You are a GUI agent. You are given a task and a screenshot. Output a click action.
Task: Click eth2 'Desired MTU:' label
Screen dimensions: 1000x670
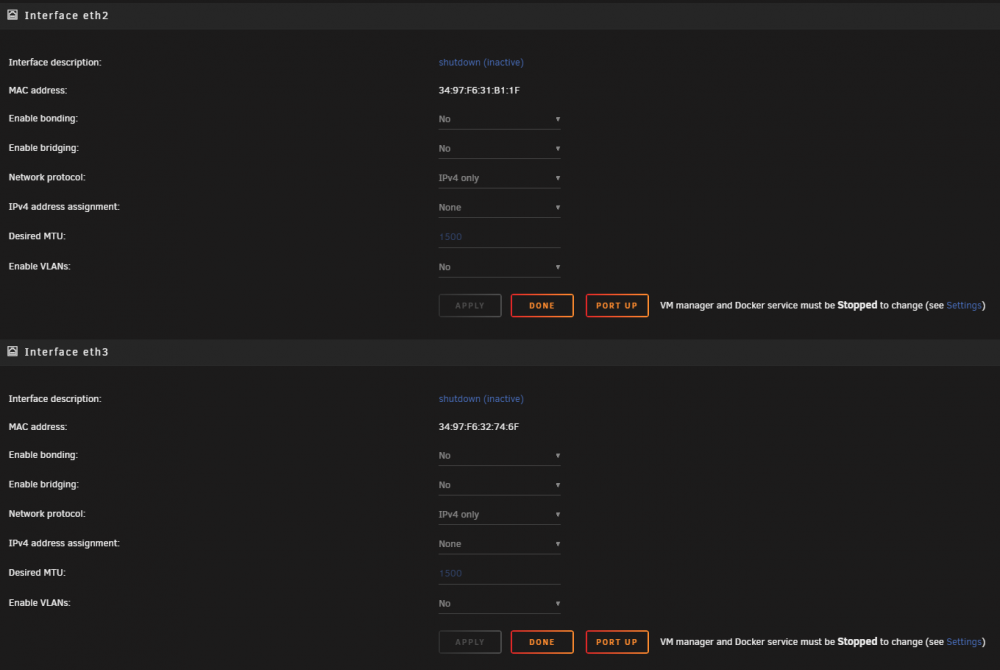coord(37,237)
